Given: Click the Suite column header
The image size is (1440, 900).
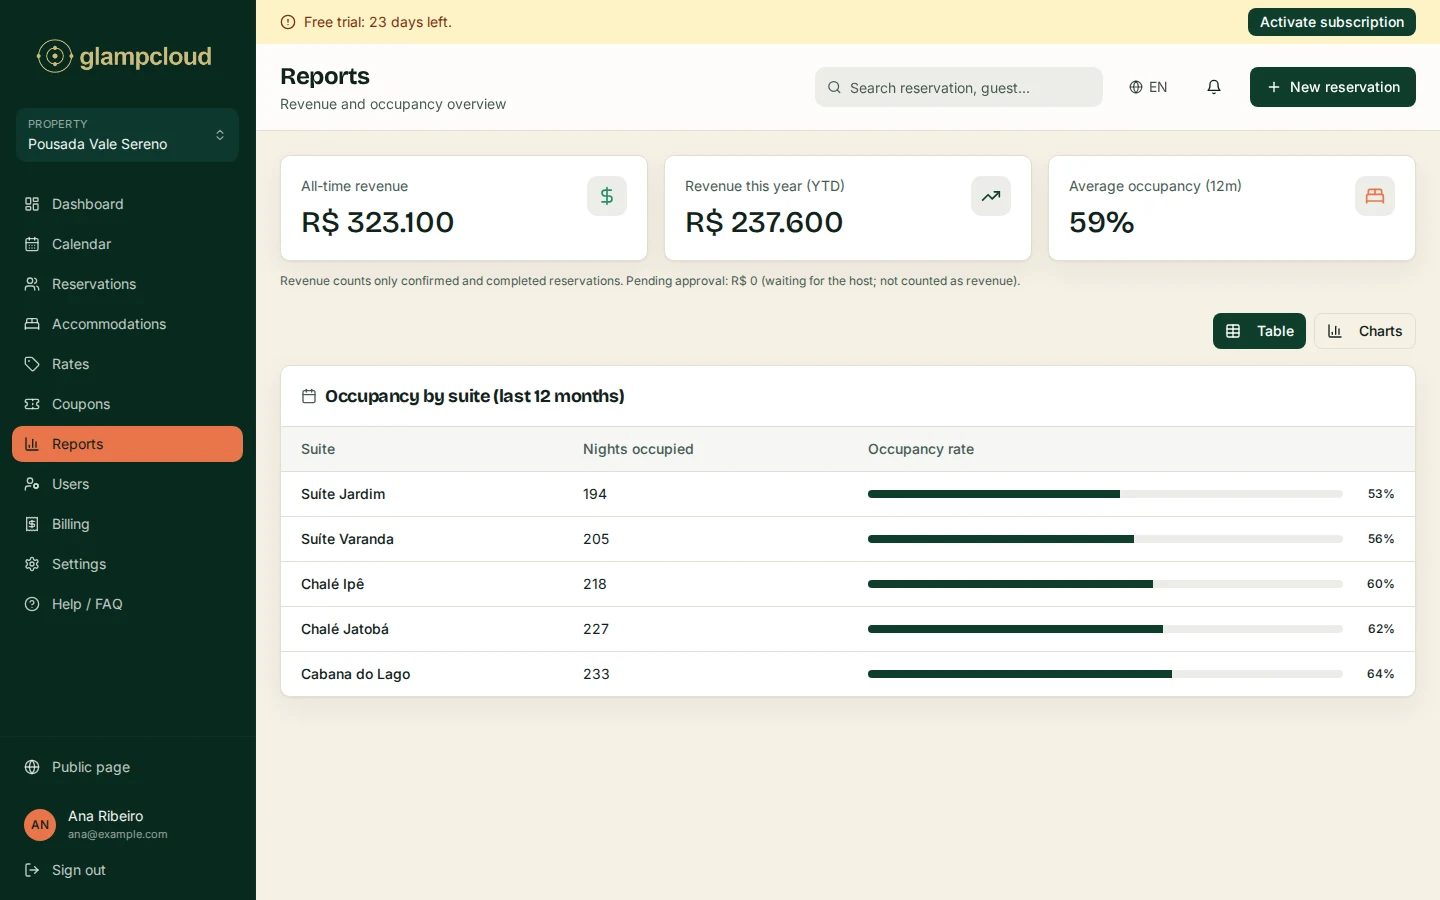Looking at the screenshot, I should coord(318,449).
